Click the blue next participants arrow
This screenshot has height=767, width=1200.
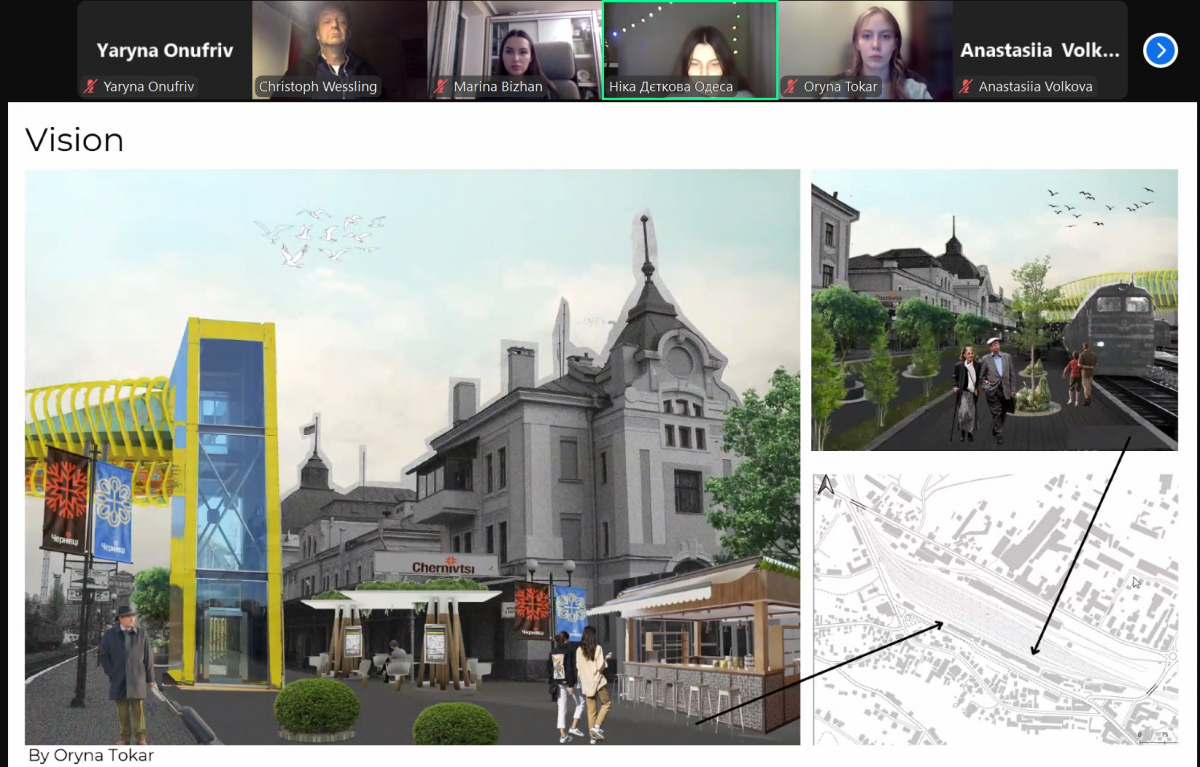(1160, 50)
